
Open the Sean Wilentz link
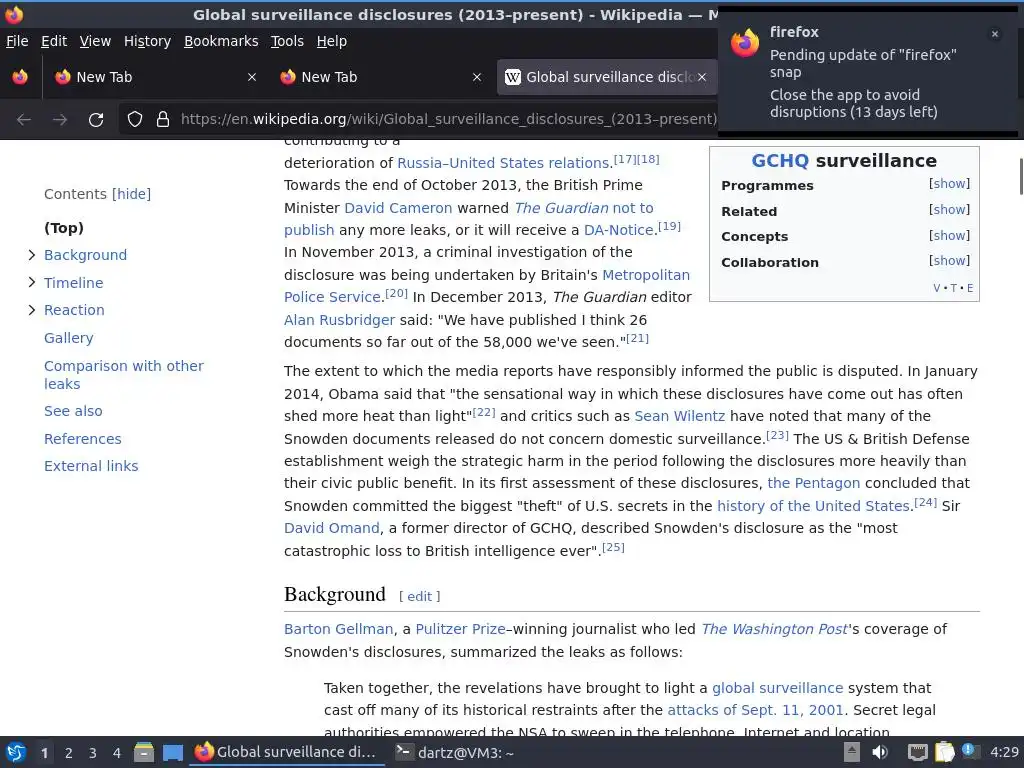pyautogui.click(x=679, y=417)
